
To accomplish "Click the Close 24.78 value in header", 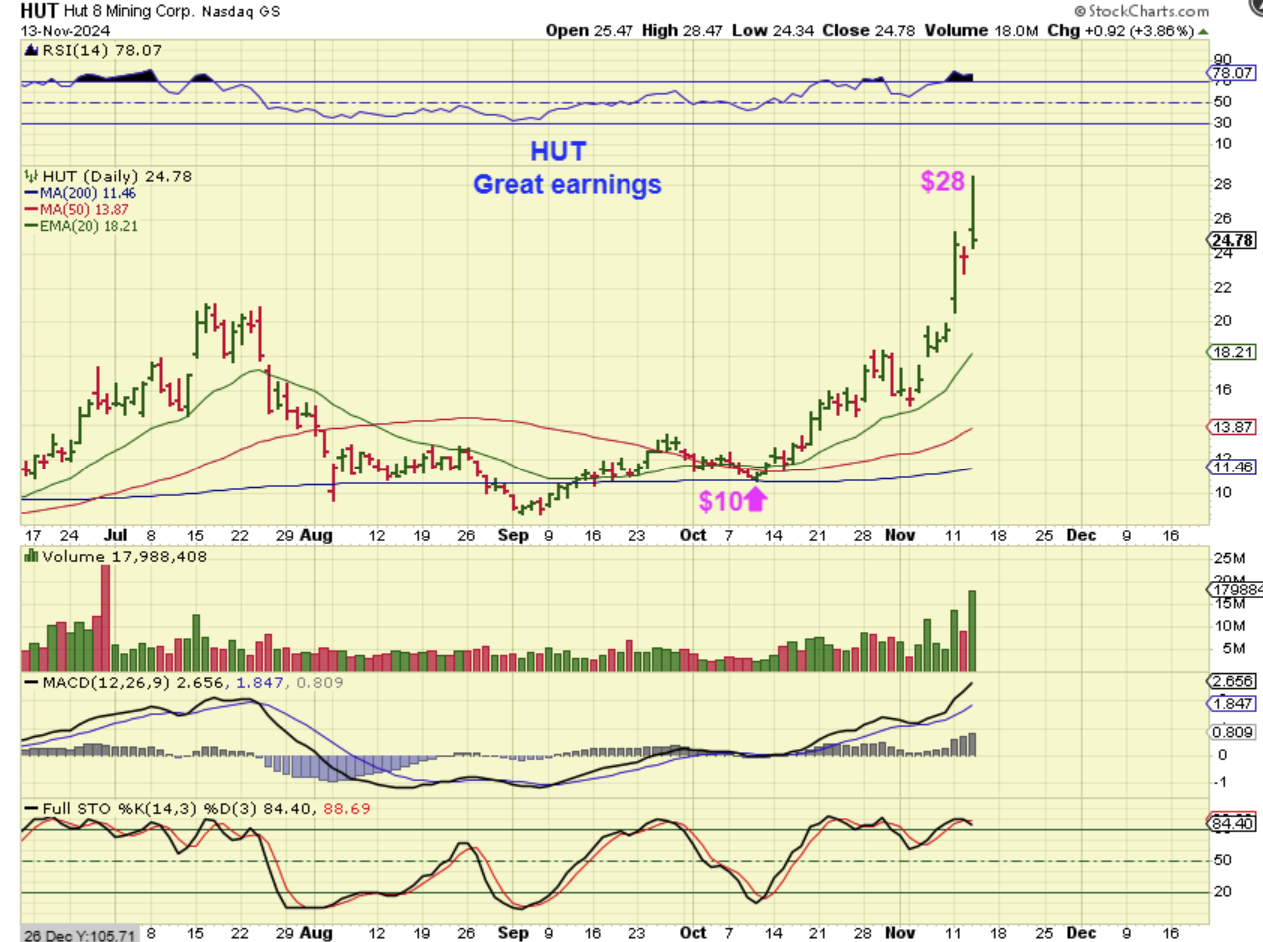I will 868,31.
